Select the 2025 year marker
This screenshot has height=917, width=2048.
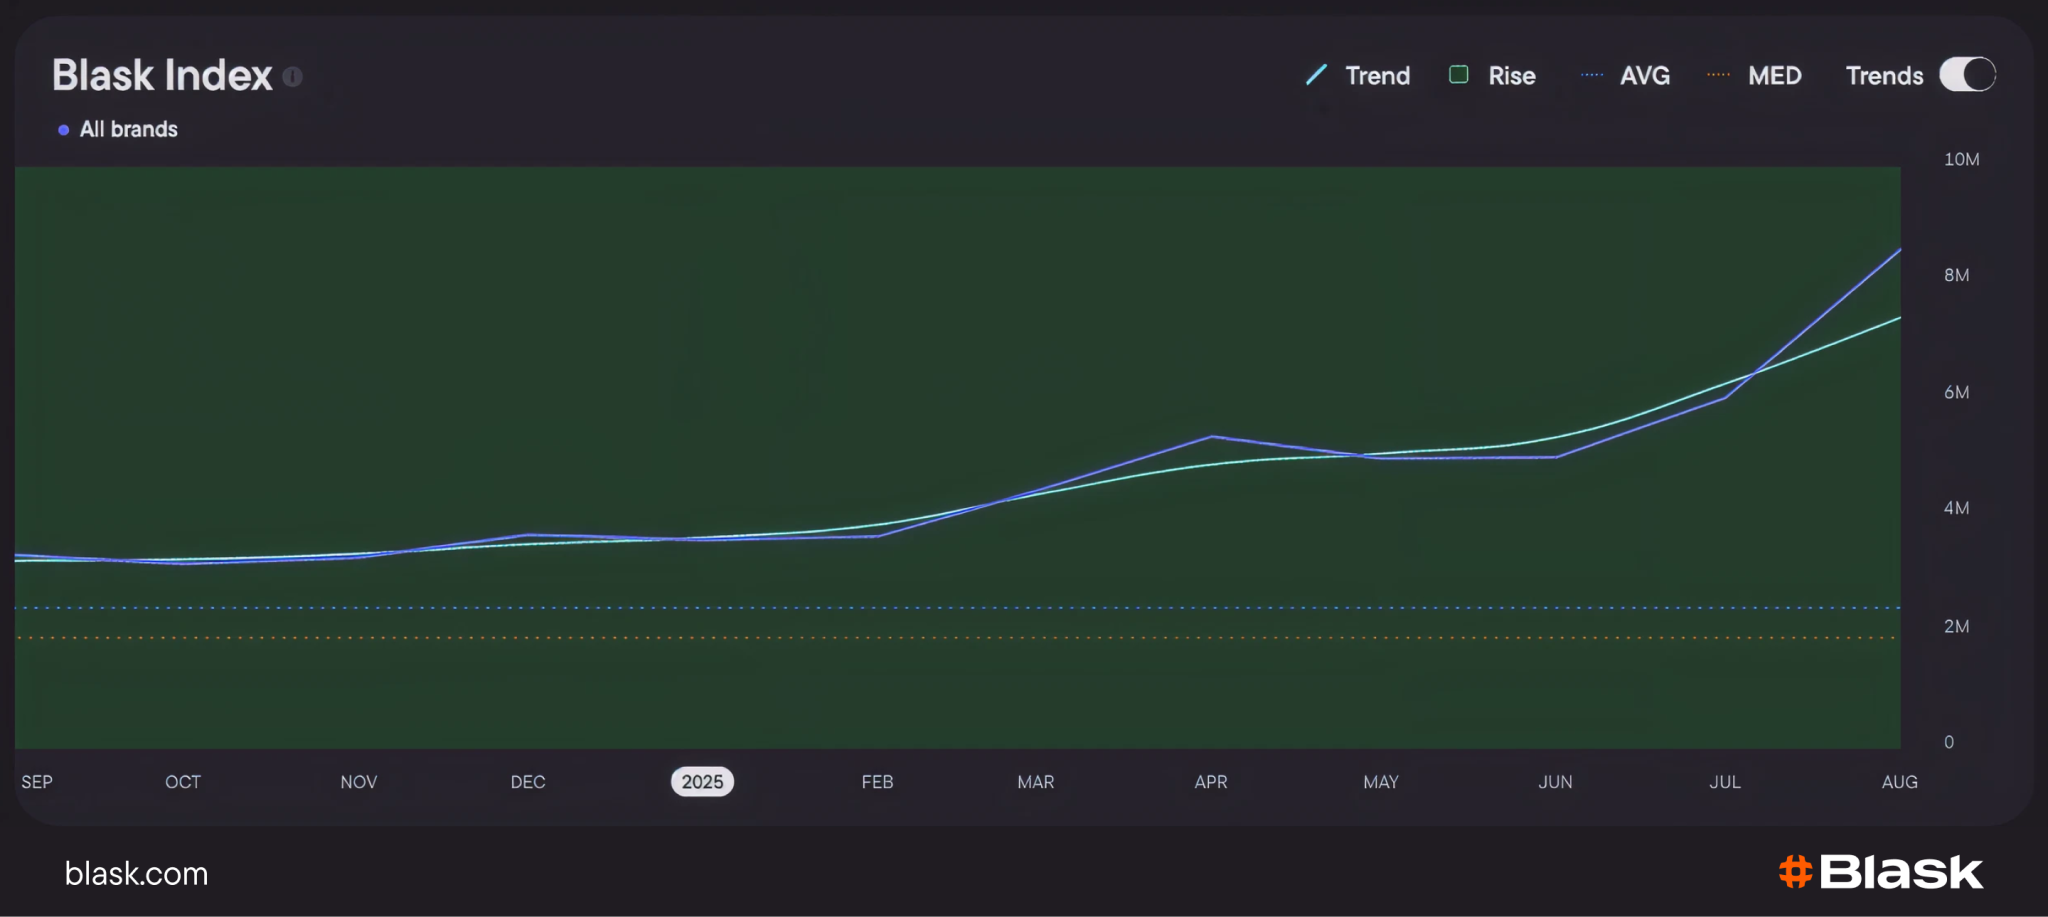tap(702, 782)
